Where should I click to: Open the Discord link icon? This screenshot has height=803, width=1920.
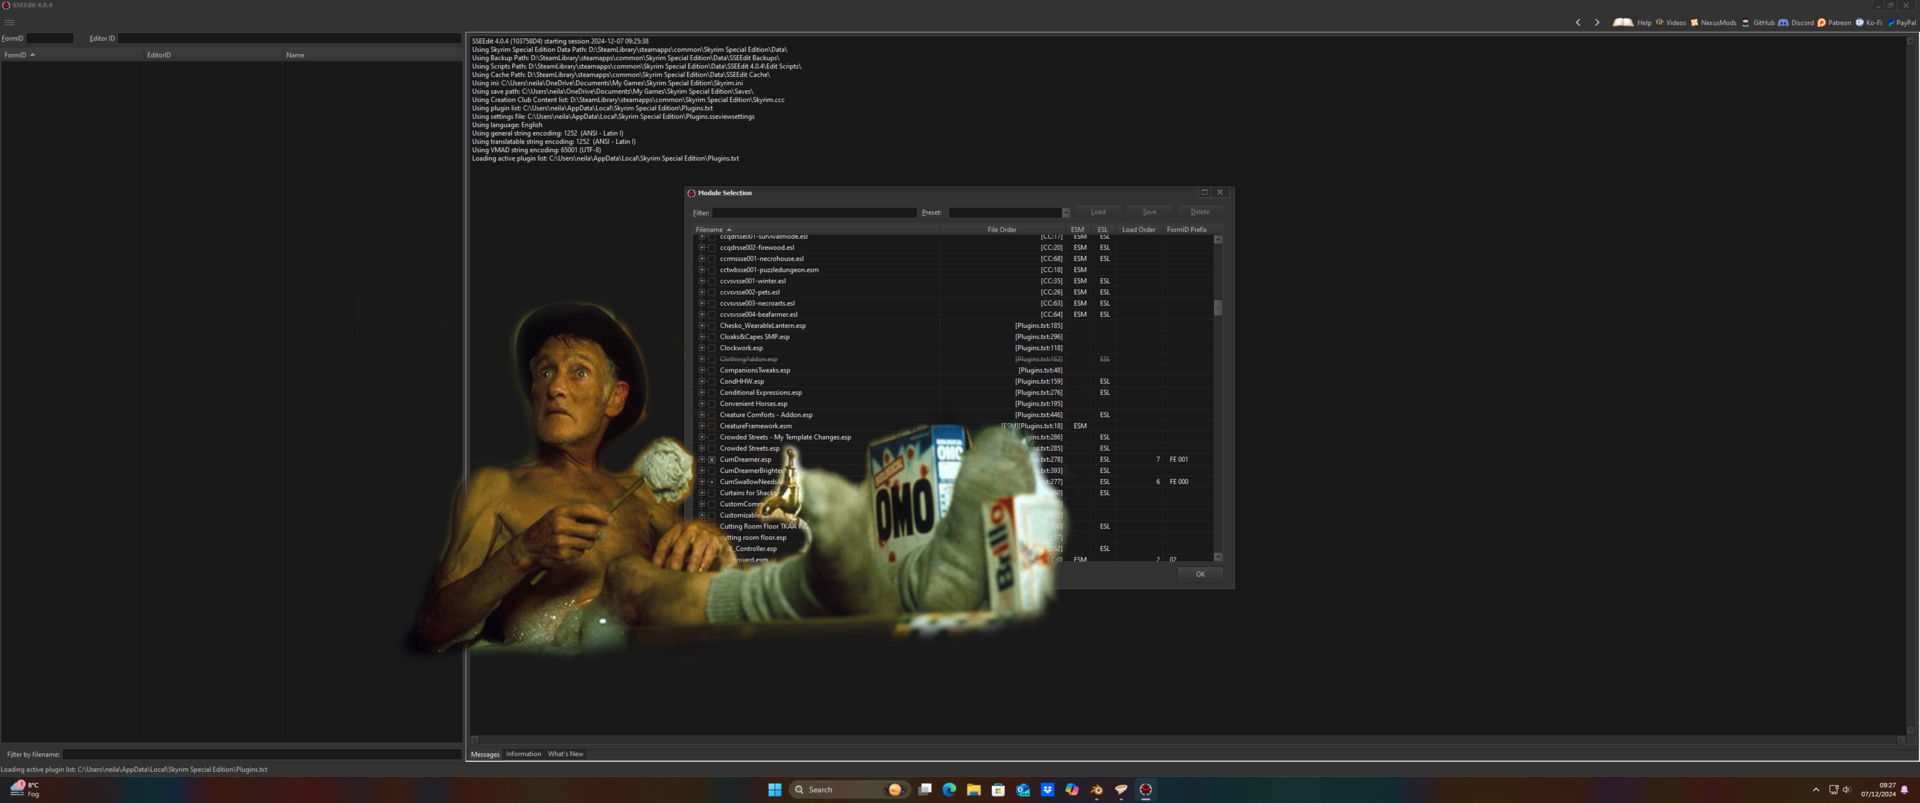[x=1783, y=22]
